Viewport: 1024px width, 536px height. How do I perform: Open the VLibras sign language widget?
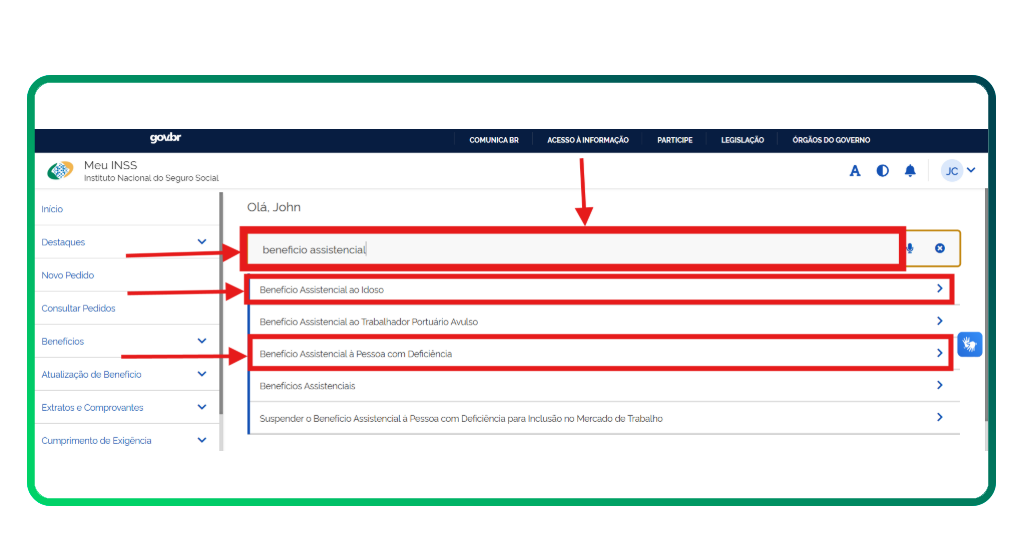pos(969,345)
